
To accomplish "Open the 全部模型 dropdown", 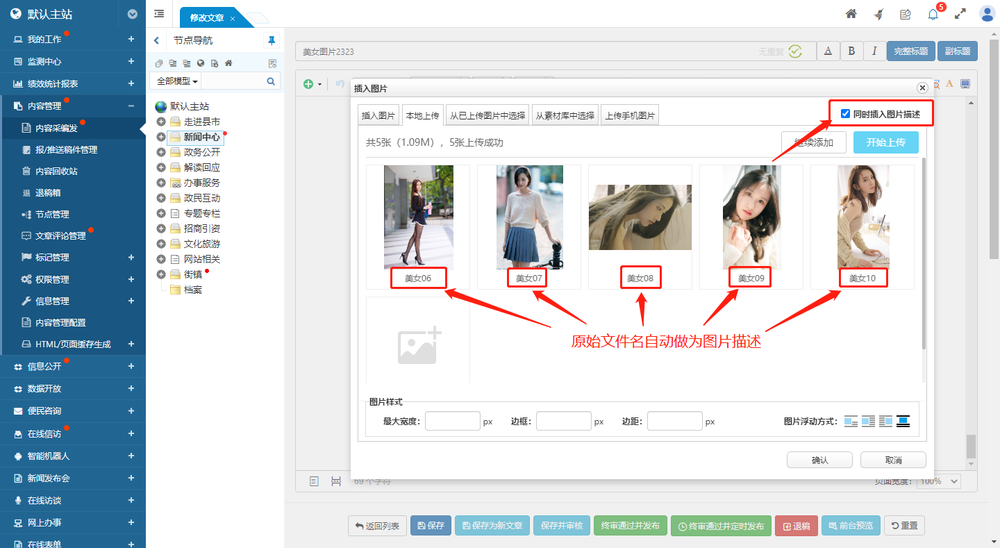I will (x=175, y=81).
